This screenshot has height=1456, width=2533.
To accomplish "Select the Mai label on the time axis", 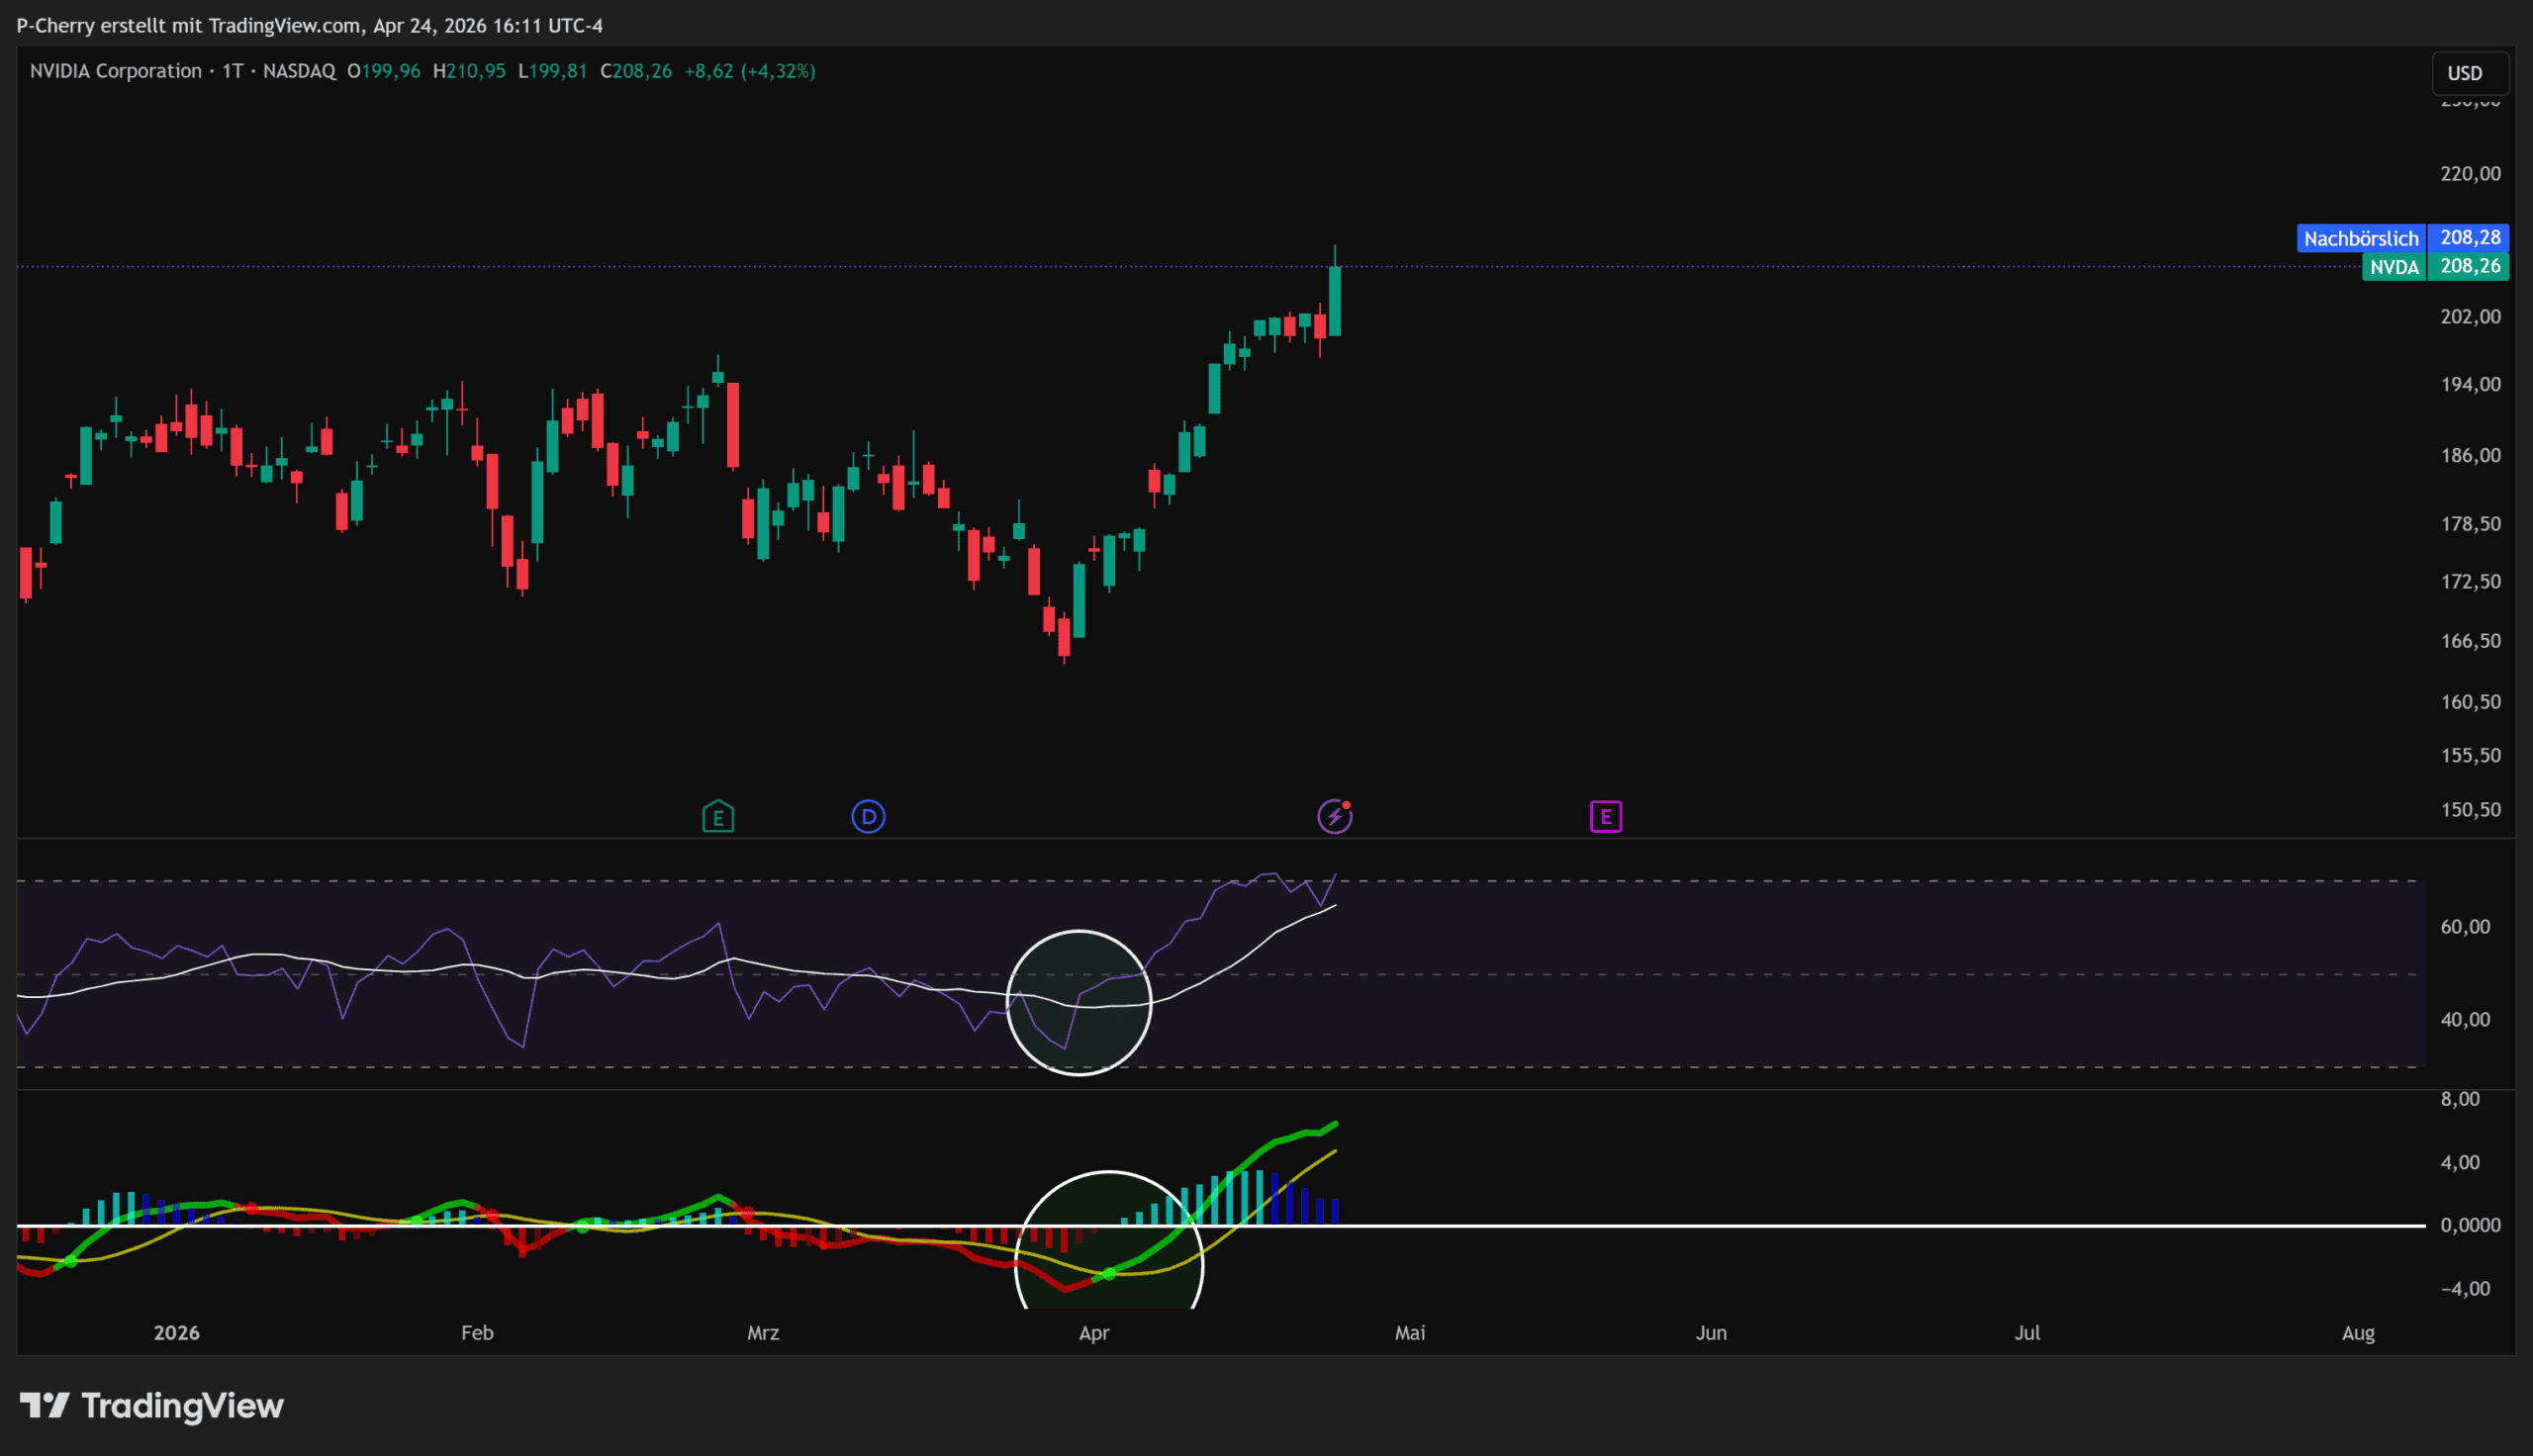I will pyautogui.click(x=1410, y=1333).
